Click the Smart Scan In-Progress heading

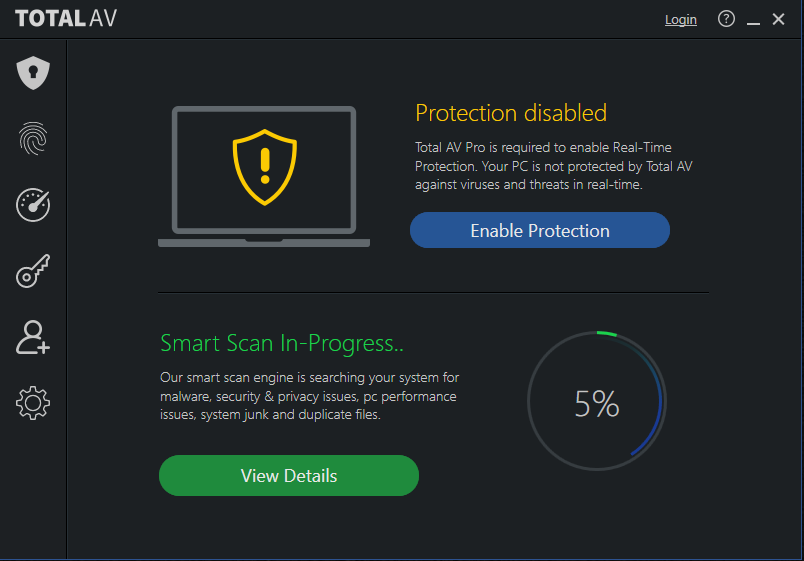[282, 343]
